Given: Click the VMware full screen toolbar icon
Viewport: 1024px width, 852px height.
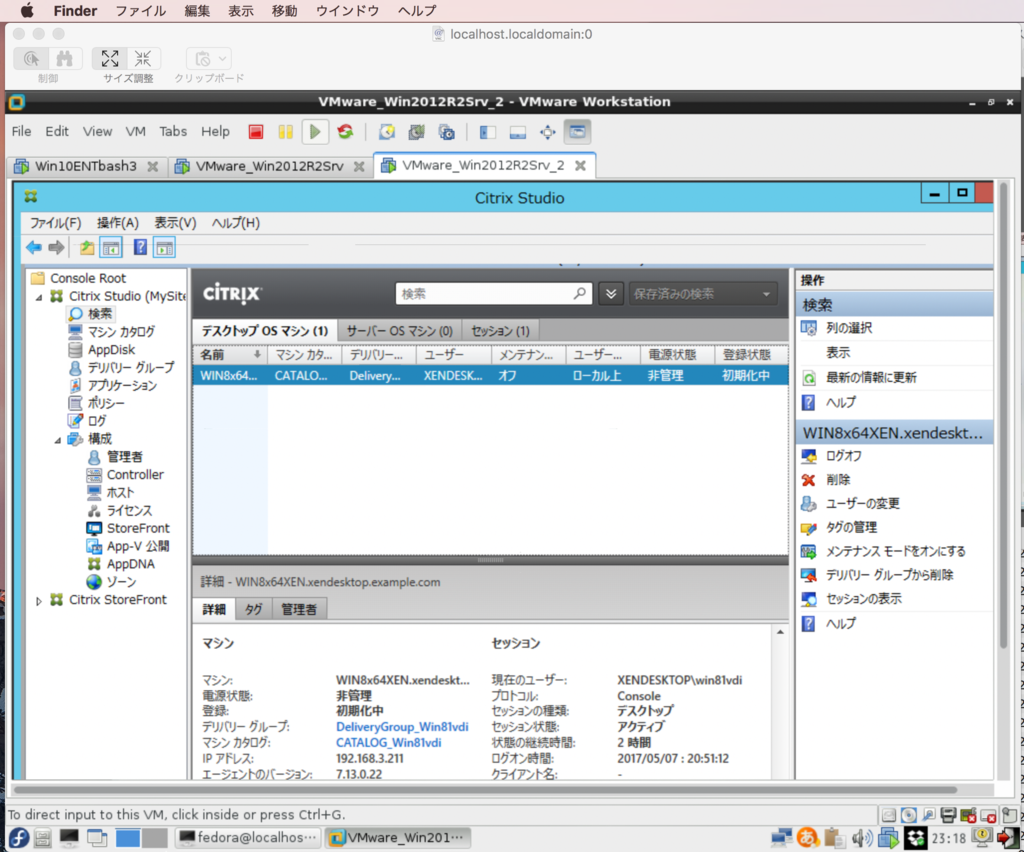Looking at the screenshot, I should pyautogui.click(x=547, y=133).
